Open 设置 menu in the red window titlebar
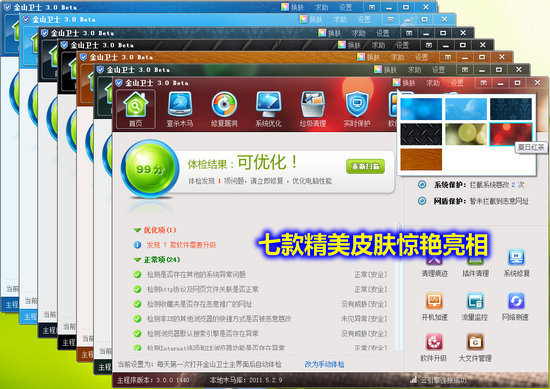This screenshot has width=550, height=389. (457, 83)
